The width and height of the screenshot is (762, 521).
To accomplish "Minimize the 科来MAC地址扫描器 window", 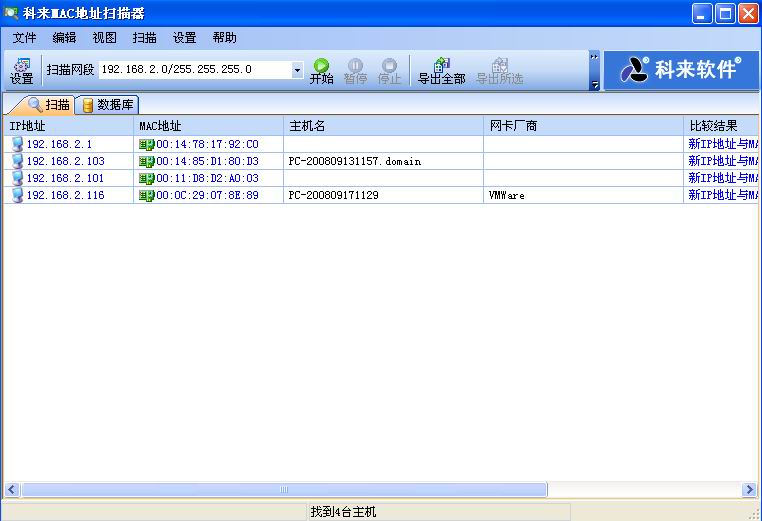I will (702, 14).
